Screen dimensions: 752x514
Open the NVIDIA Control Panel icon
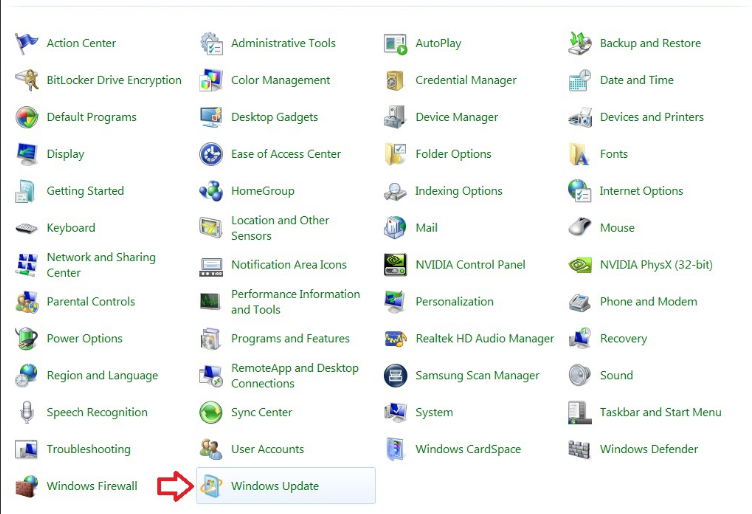[396, 265]
